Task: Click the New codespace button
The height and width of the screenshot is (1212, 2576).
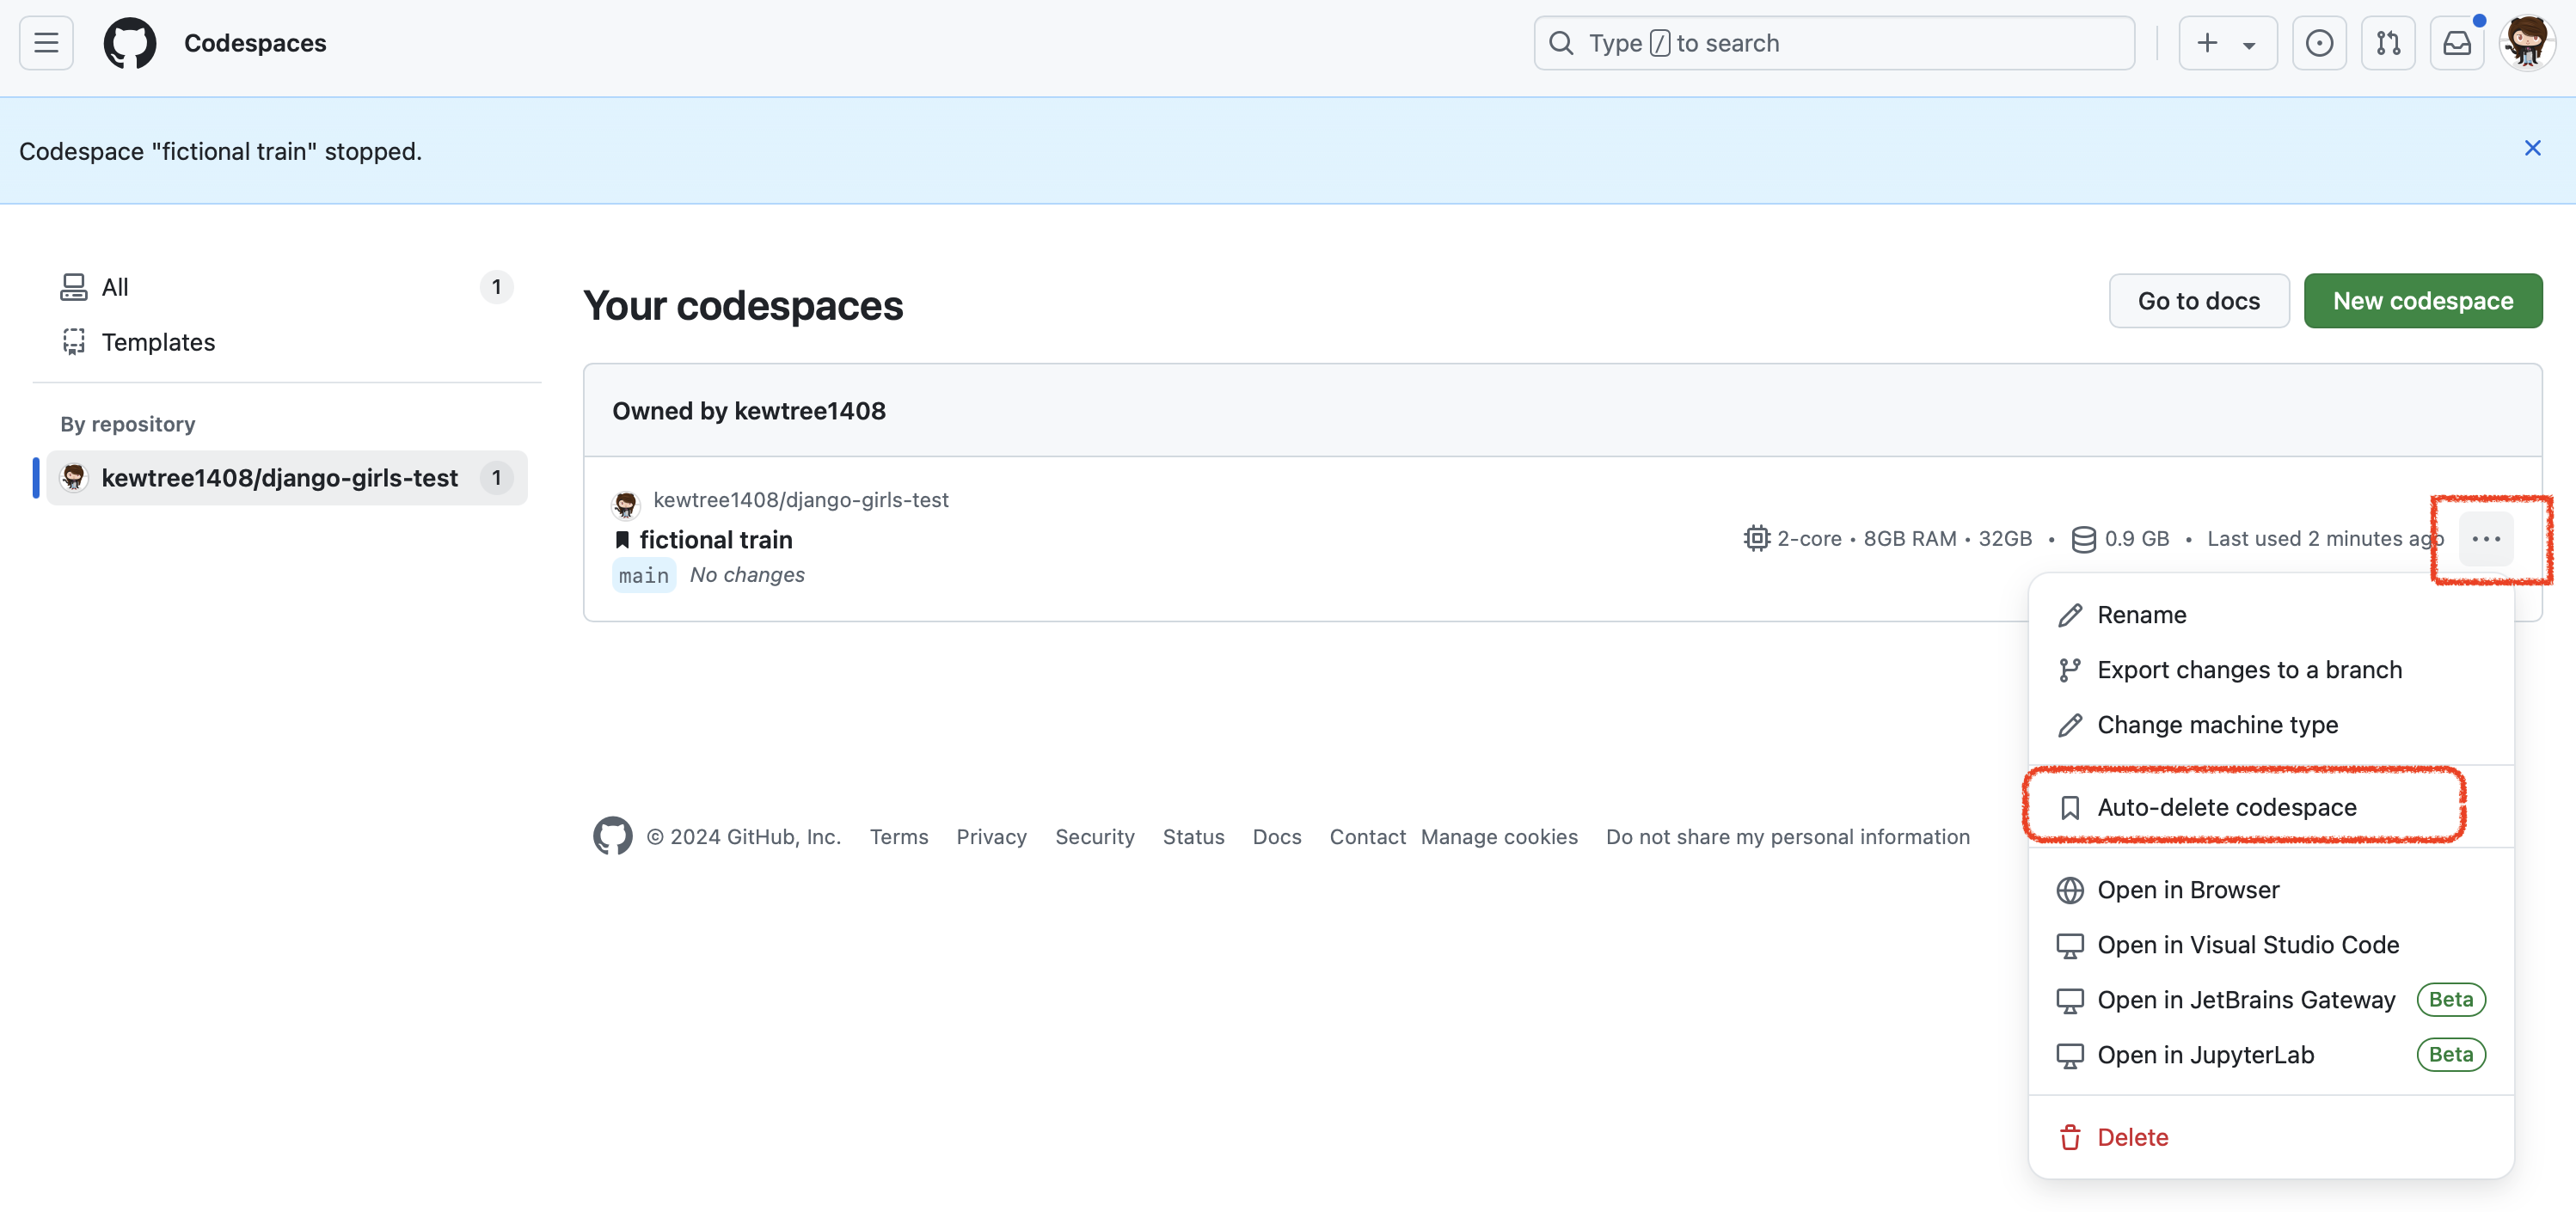Action: (x=2422, y=301)
